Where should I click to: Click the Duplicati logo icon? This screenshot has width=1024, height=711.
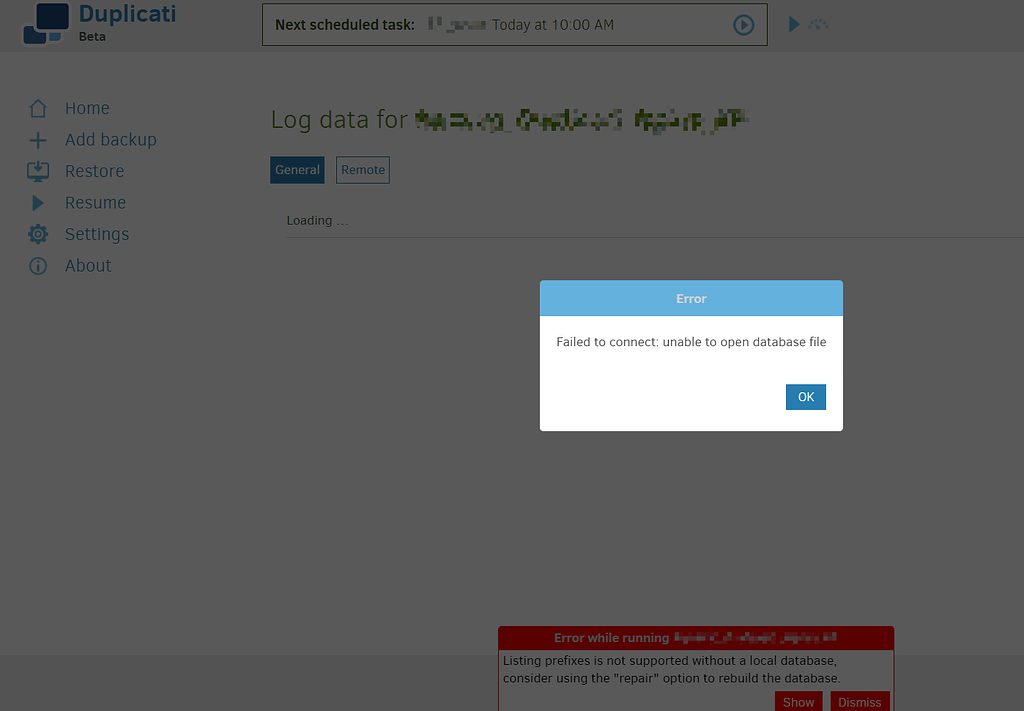point(45,23)
